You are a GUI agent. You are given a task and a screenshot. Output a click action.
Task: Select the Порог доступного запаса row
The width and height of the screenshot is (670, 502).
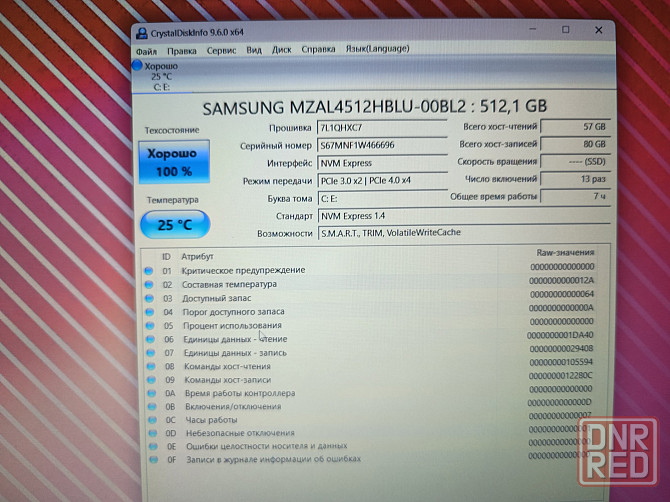370,310
